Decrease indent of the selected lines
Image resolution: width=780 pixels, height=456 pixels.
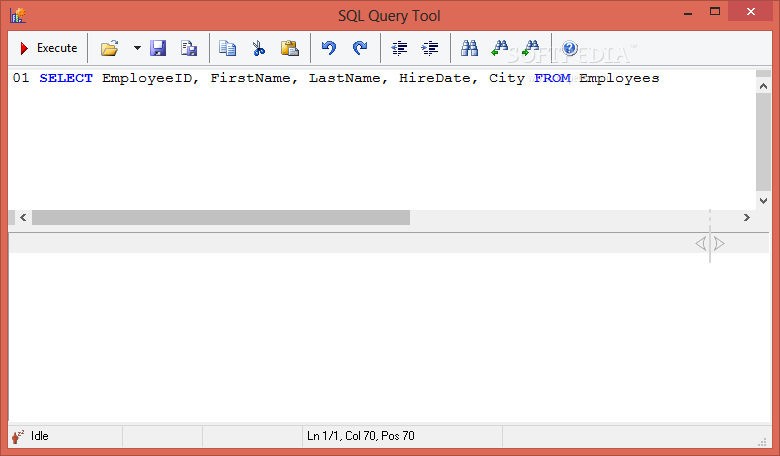click(399, 48)
